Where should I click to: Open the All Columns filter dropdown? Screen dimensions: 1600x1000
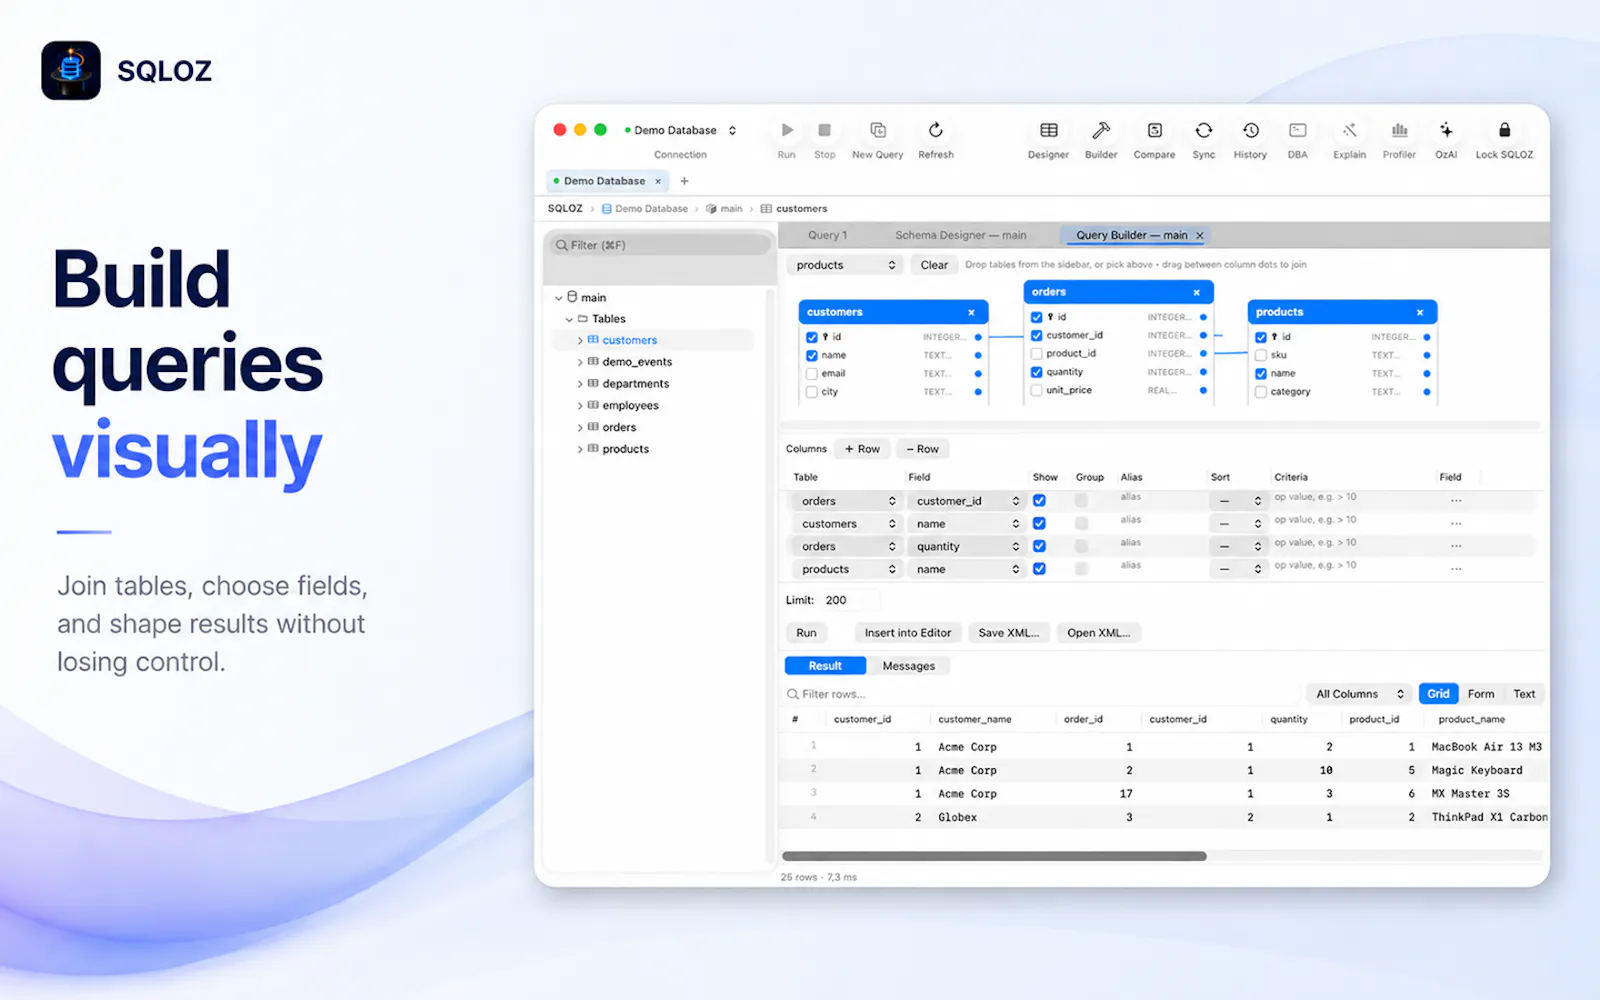(x=1359, y=694)
